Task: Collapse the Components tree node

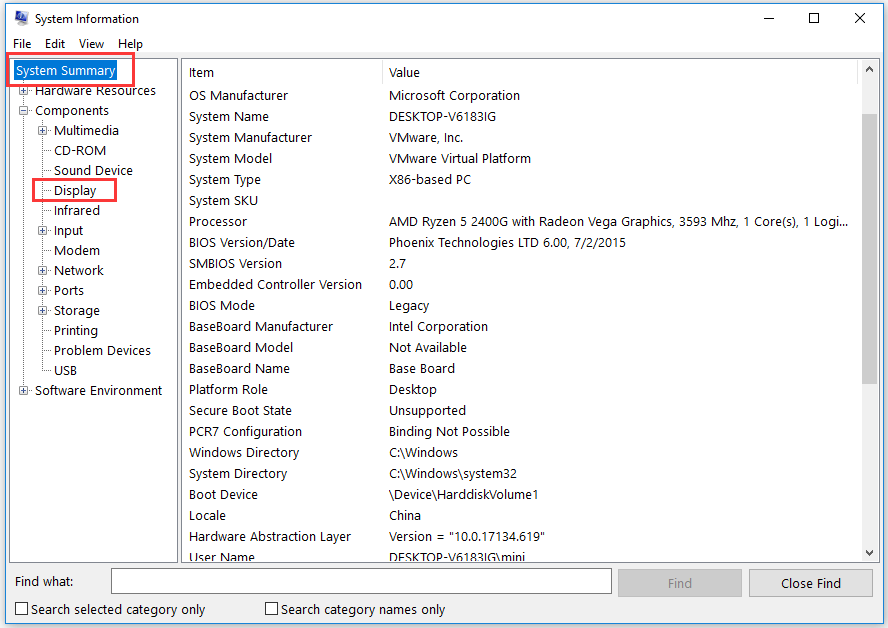Action: tap(24, 111)
